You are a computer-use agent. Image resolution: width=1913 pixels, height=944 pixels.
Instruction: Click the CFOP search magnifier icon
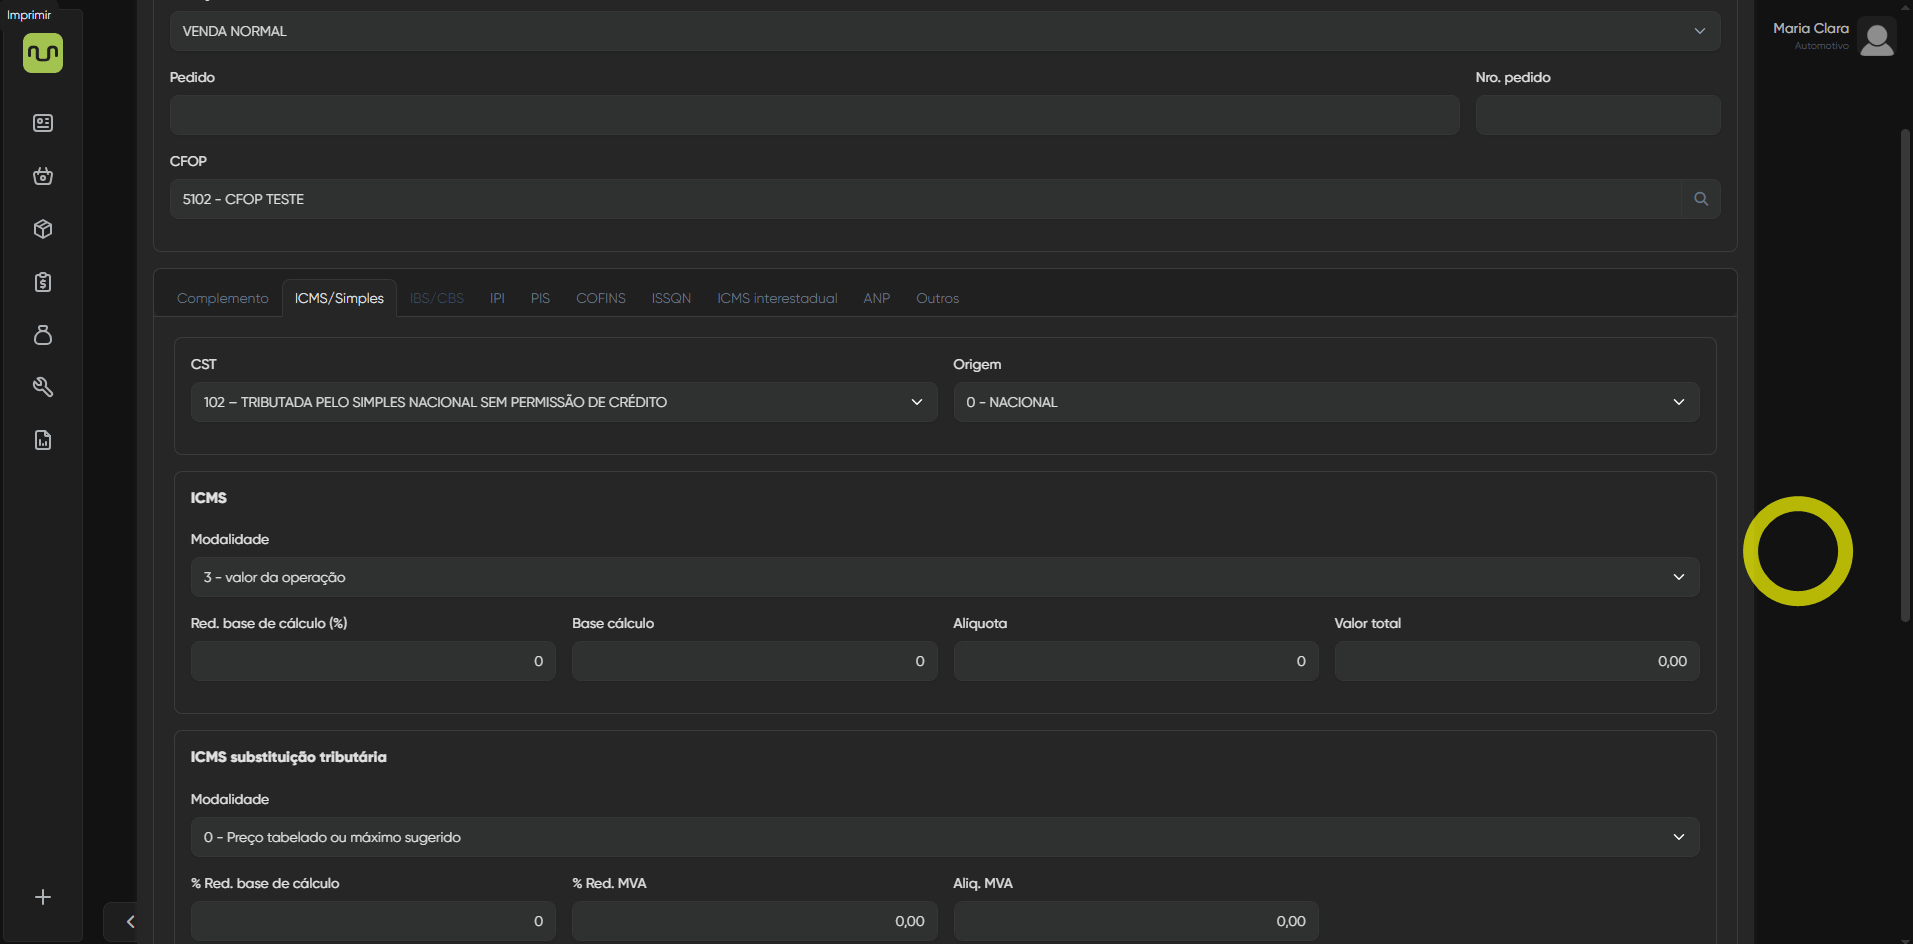tap(1700, 199)
